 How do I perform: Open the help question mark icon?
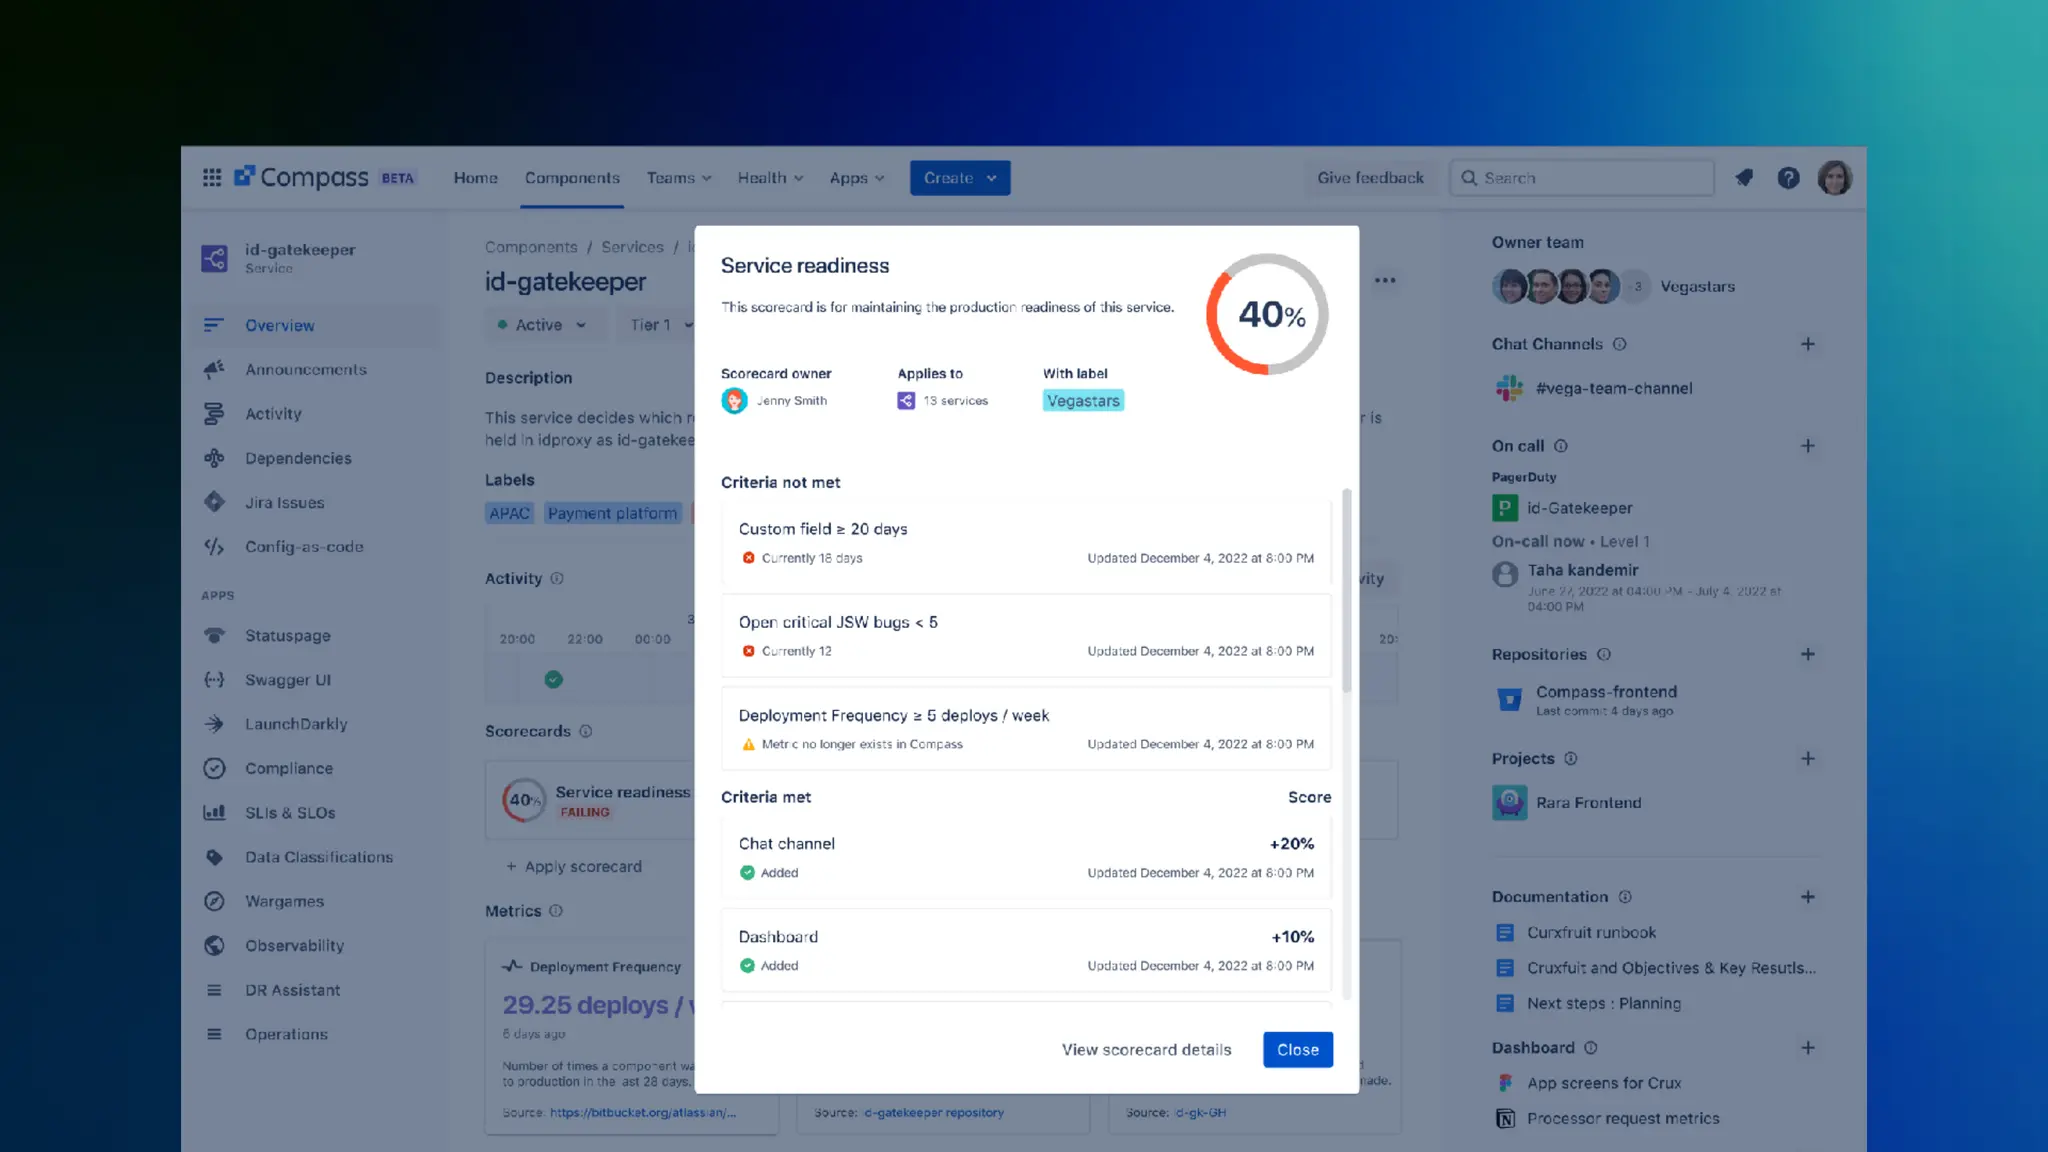pyautogui.click(x=1788, y=177)
